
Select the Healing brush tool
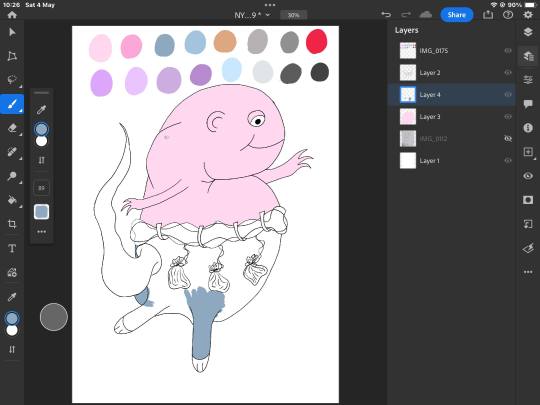pos(12,152)
